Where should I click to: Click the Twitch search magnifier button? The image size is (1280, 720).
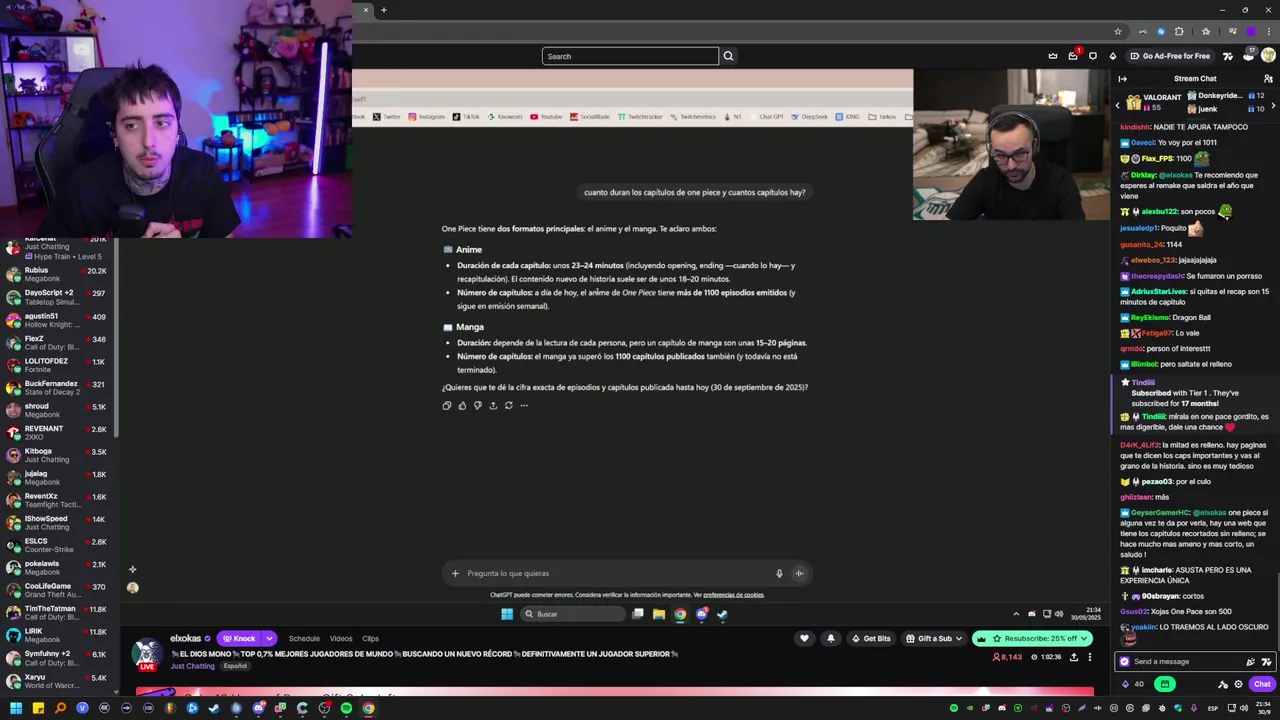pos(728,56)
